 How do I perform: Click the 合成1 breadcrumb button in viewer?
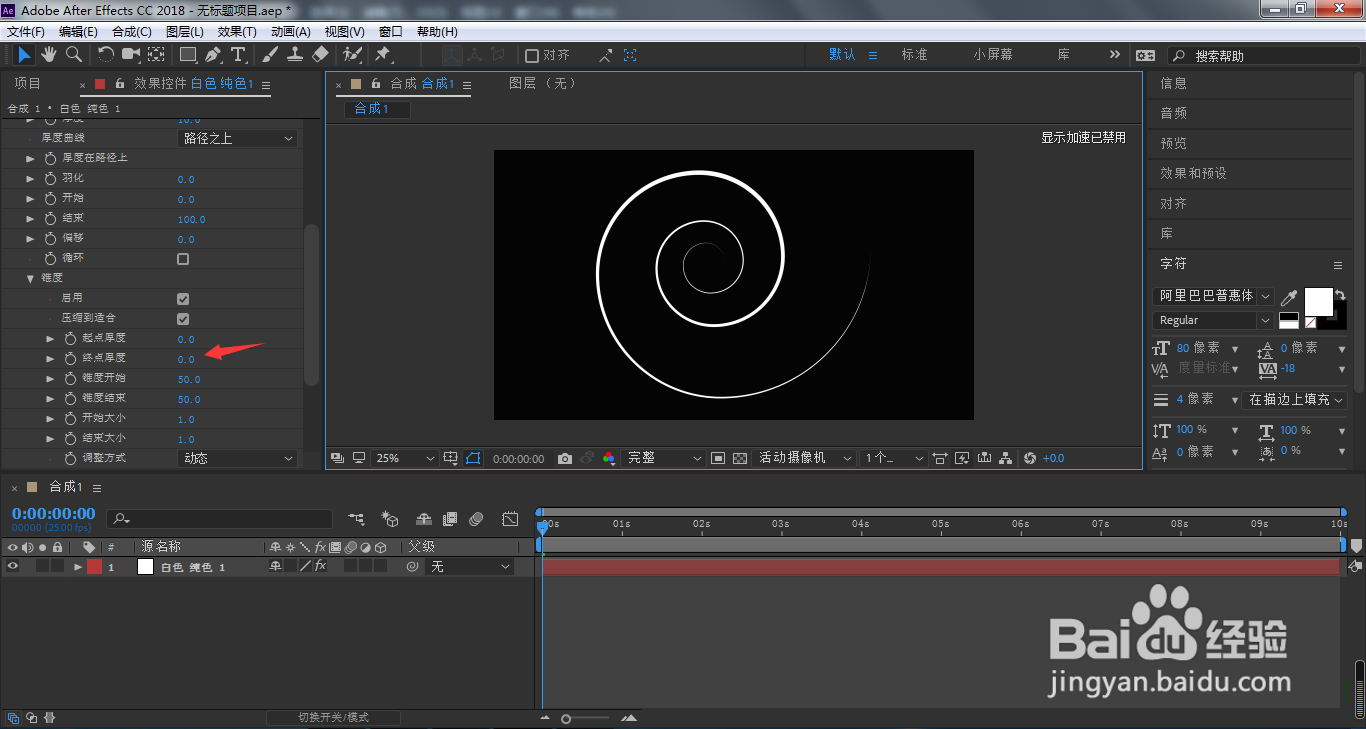(x=377, y=109)
